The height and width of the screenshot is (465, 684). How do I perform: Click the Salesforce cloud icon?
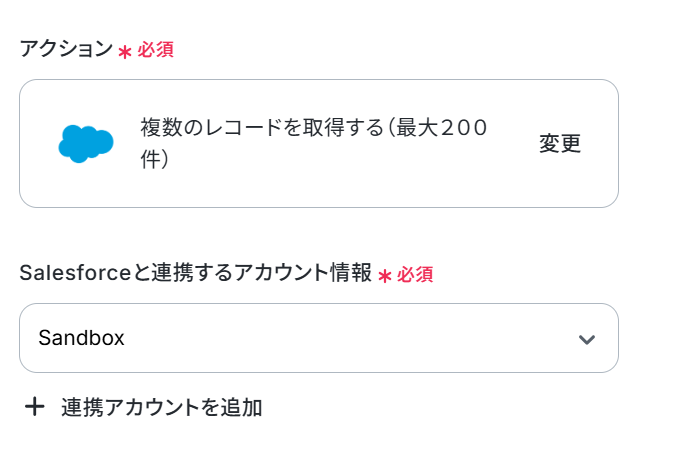click(86, 144)
